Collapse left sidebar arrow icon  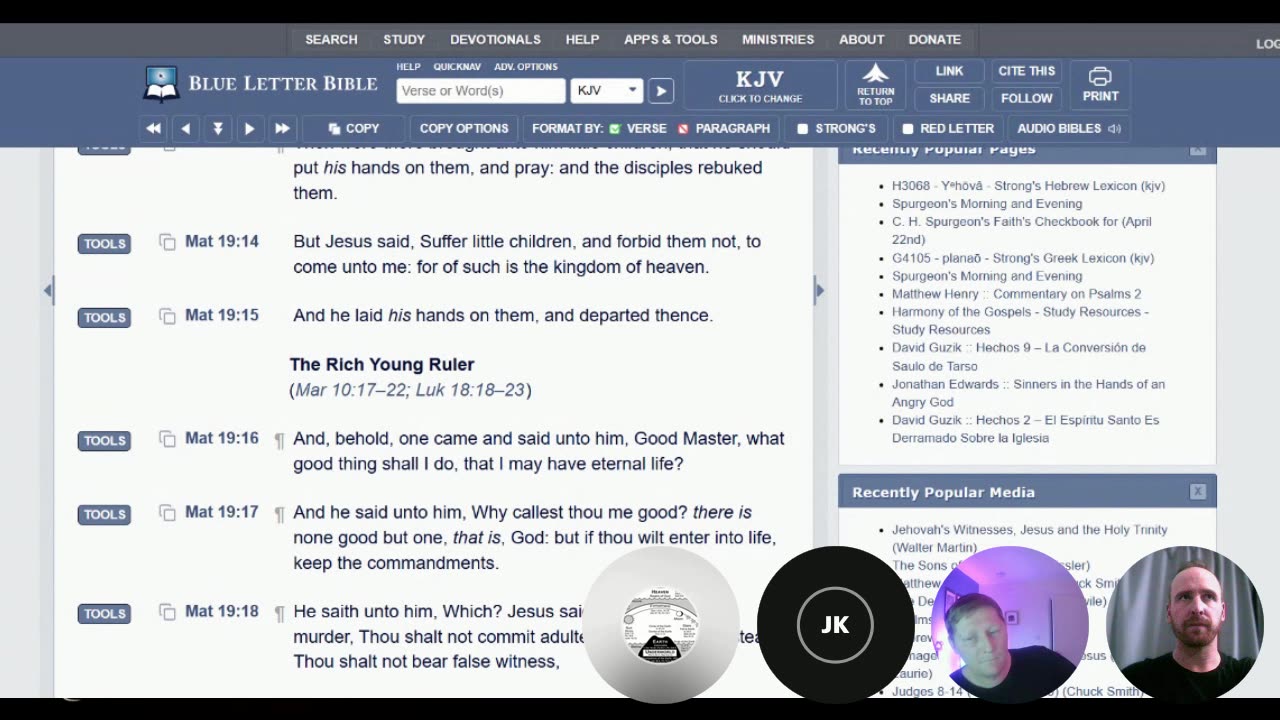pyautogui.click(x=48, y=290)
